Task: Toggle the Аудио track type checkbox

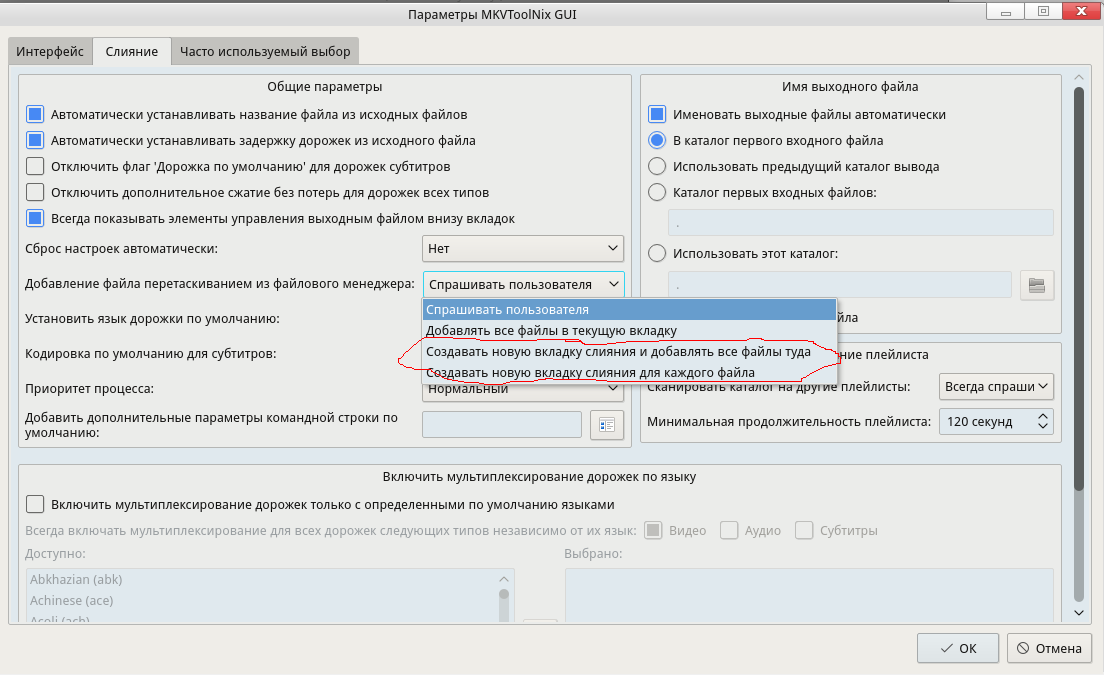Action: coord(729,530)
